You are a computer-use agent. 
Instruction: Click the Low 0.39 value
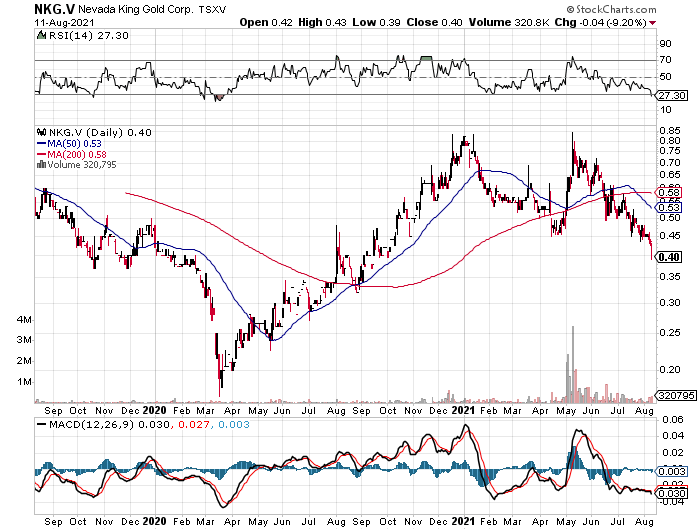pyautogui.click(x=376, y=22)
